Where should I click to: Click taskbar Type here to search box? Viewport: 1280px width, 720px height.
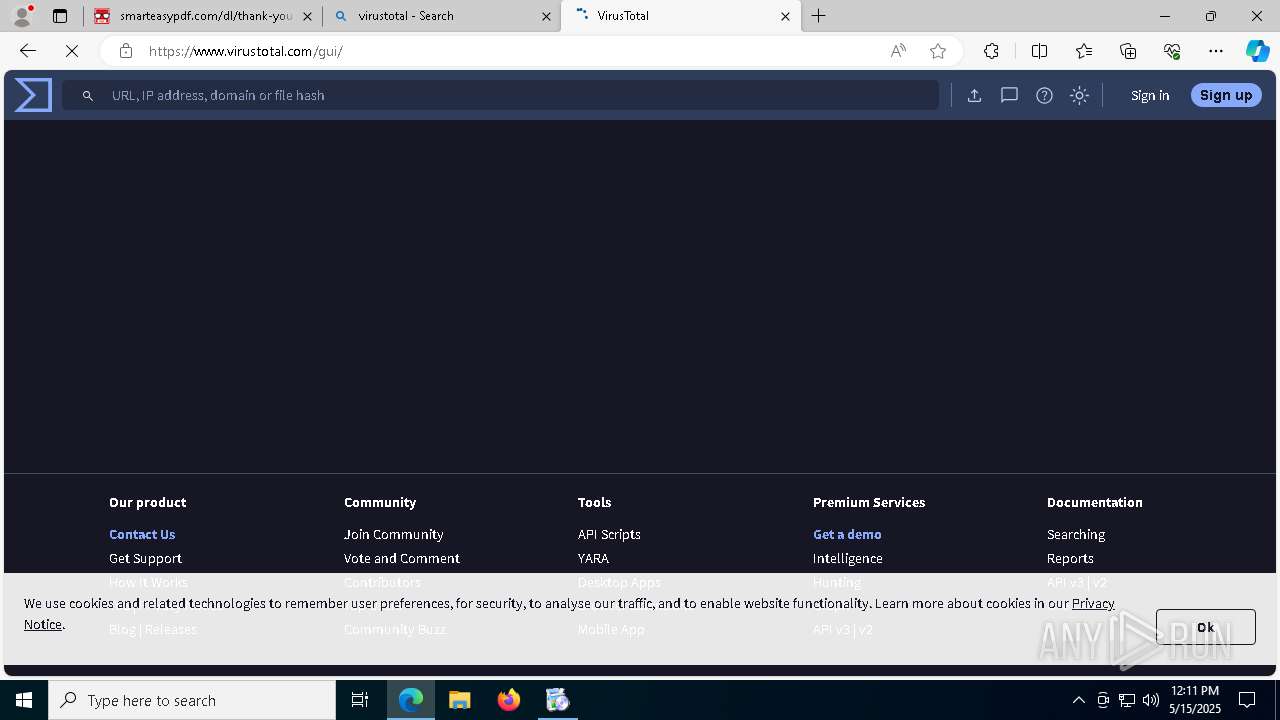(192, 700)
